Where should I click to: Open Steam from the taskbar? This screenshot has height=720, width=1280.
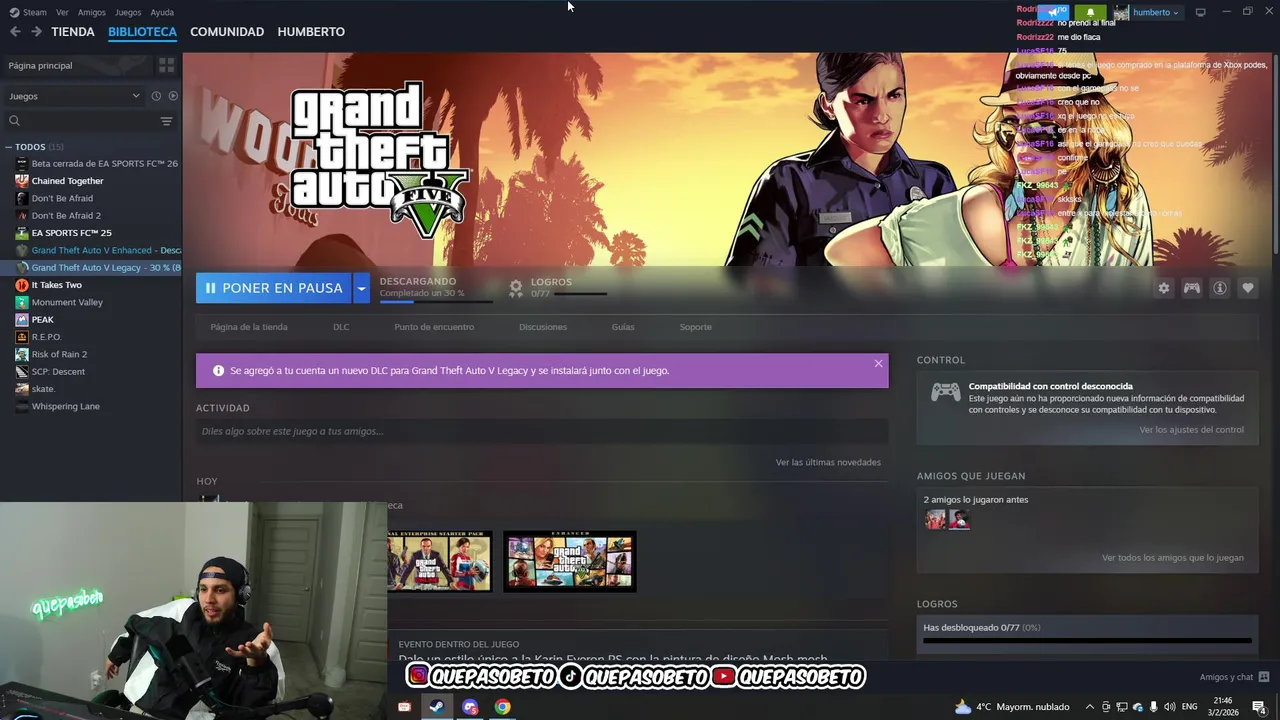point(436,707)
